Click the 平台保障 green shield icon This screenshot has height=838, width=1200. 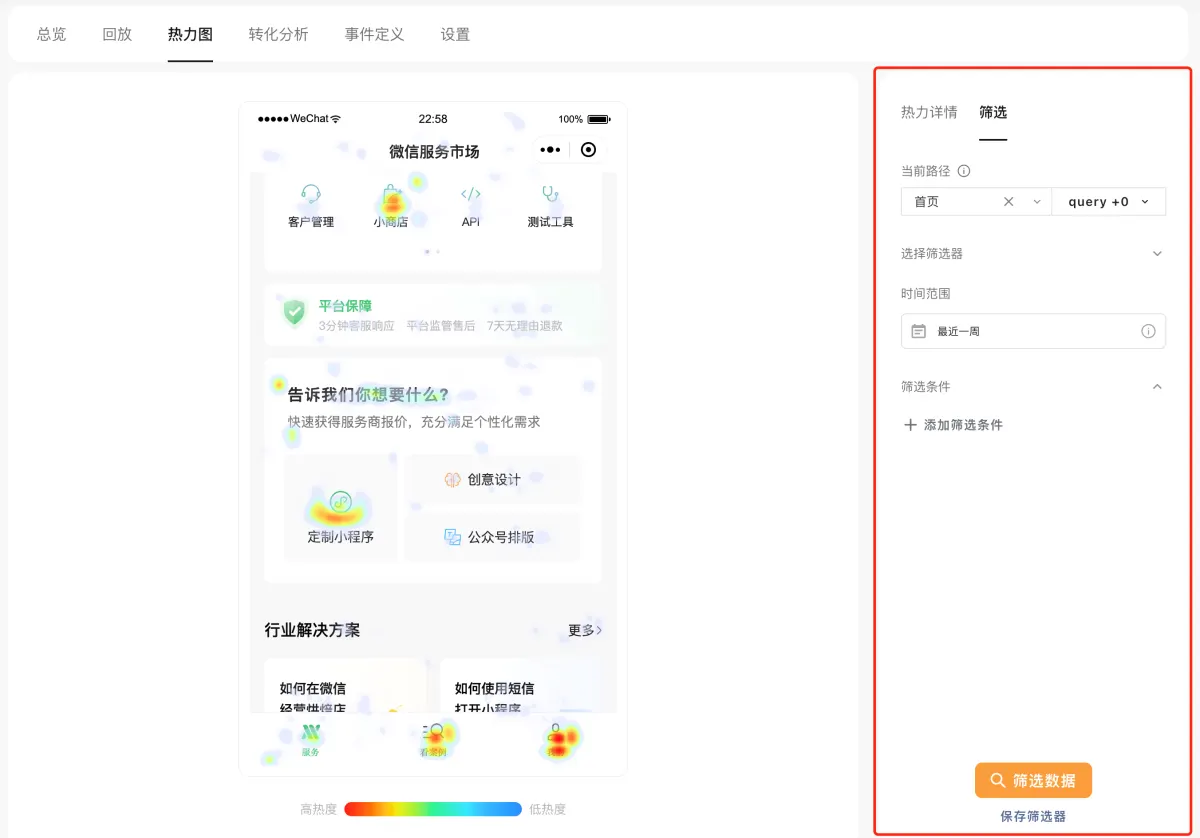[x=294, y=313]
